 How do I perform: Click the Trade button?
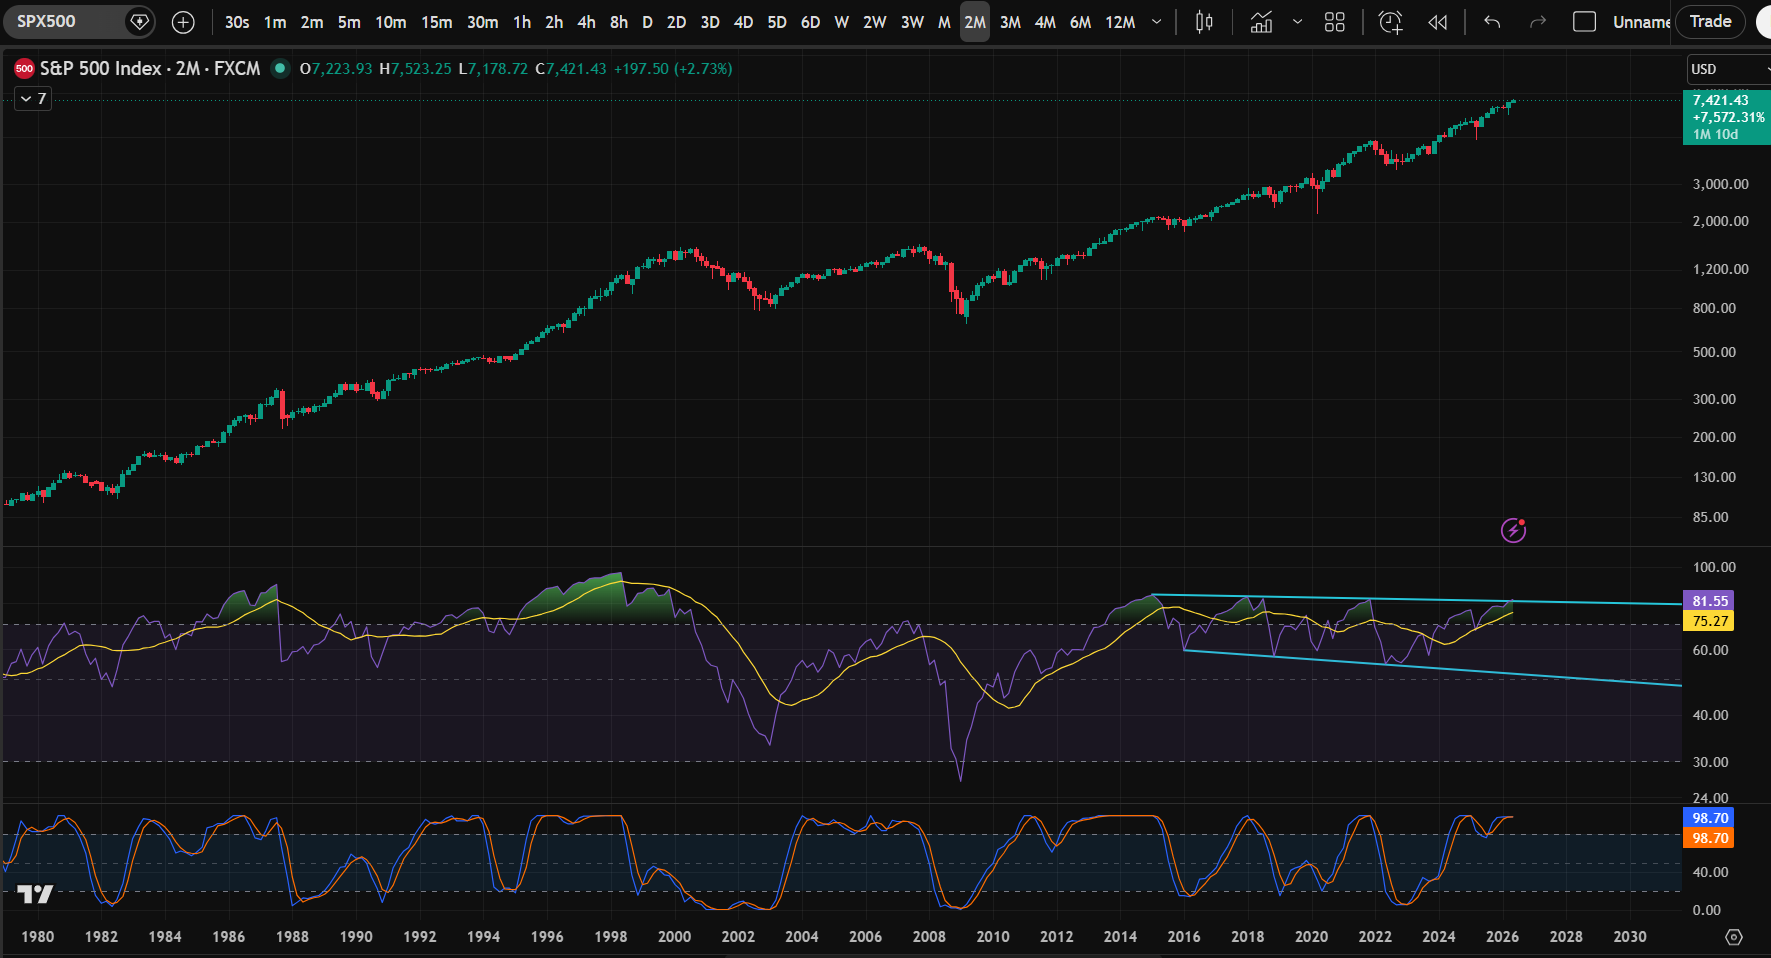[1710, 21]
